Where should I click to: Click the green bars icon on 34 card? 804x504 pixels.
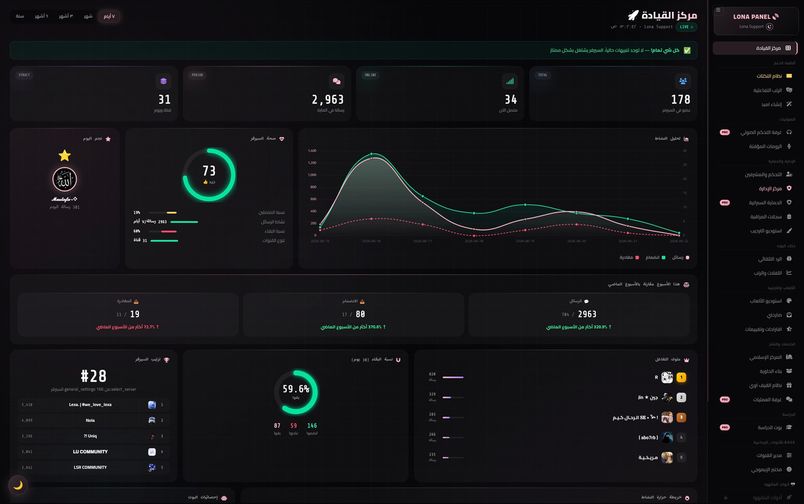click(510, 81)
